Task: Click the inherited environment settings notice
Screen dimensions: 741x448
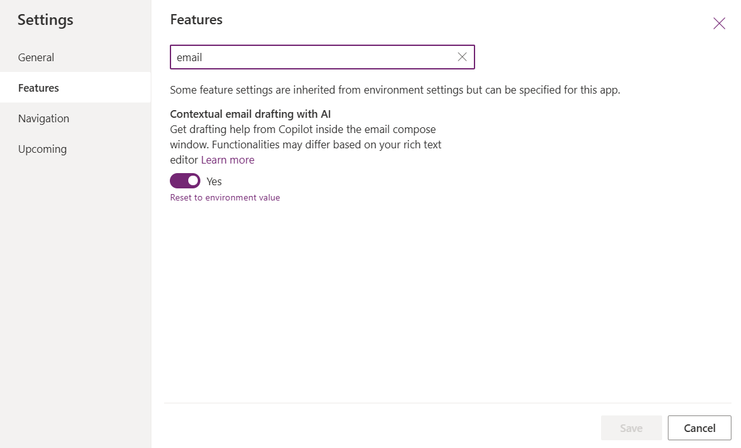Action: click(395, 90)
